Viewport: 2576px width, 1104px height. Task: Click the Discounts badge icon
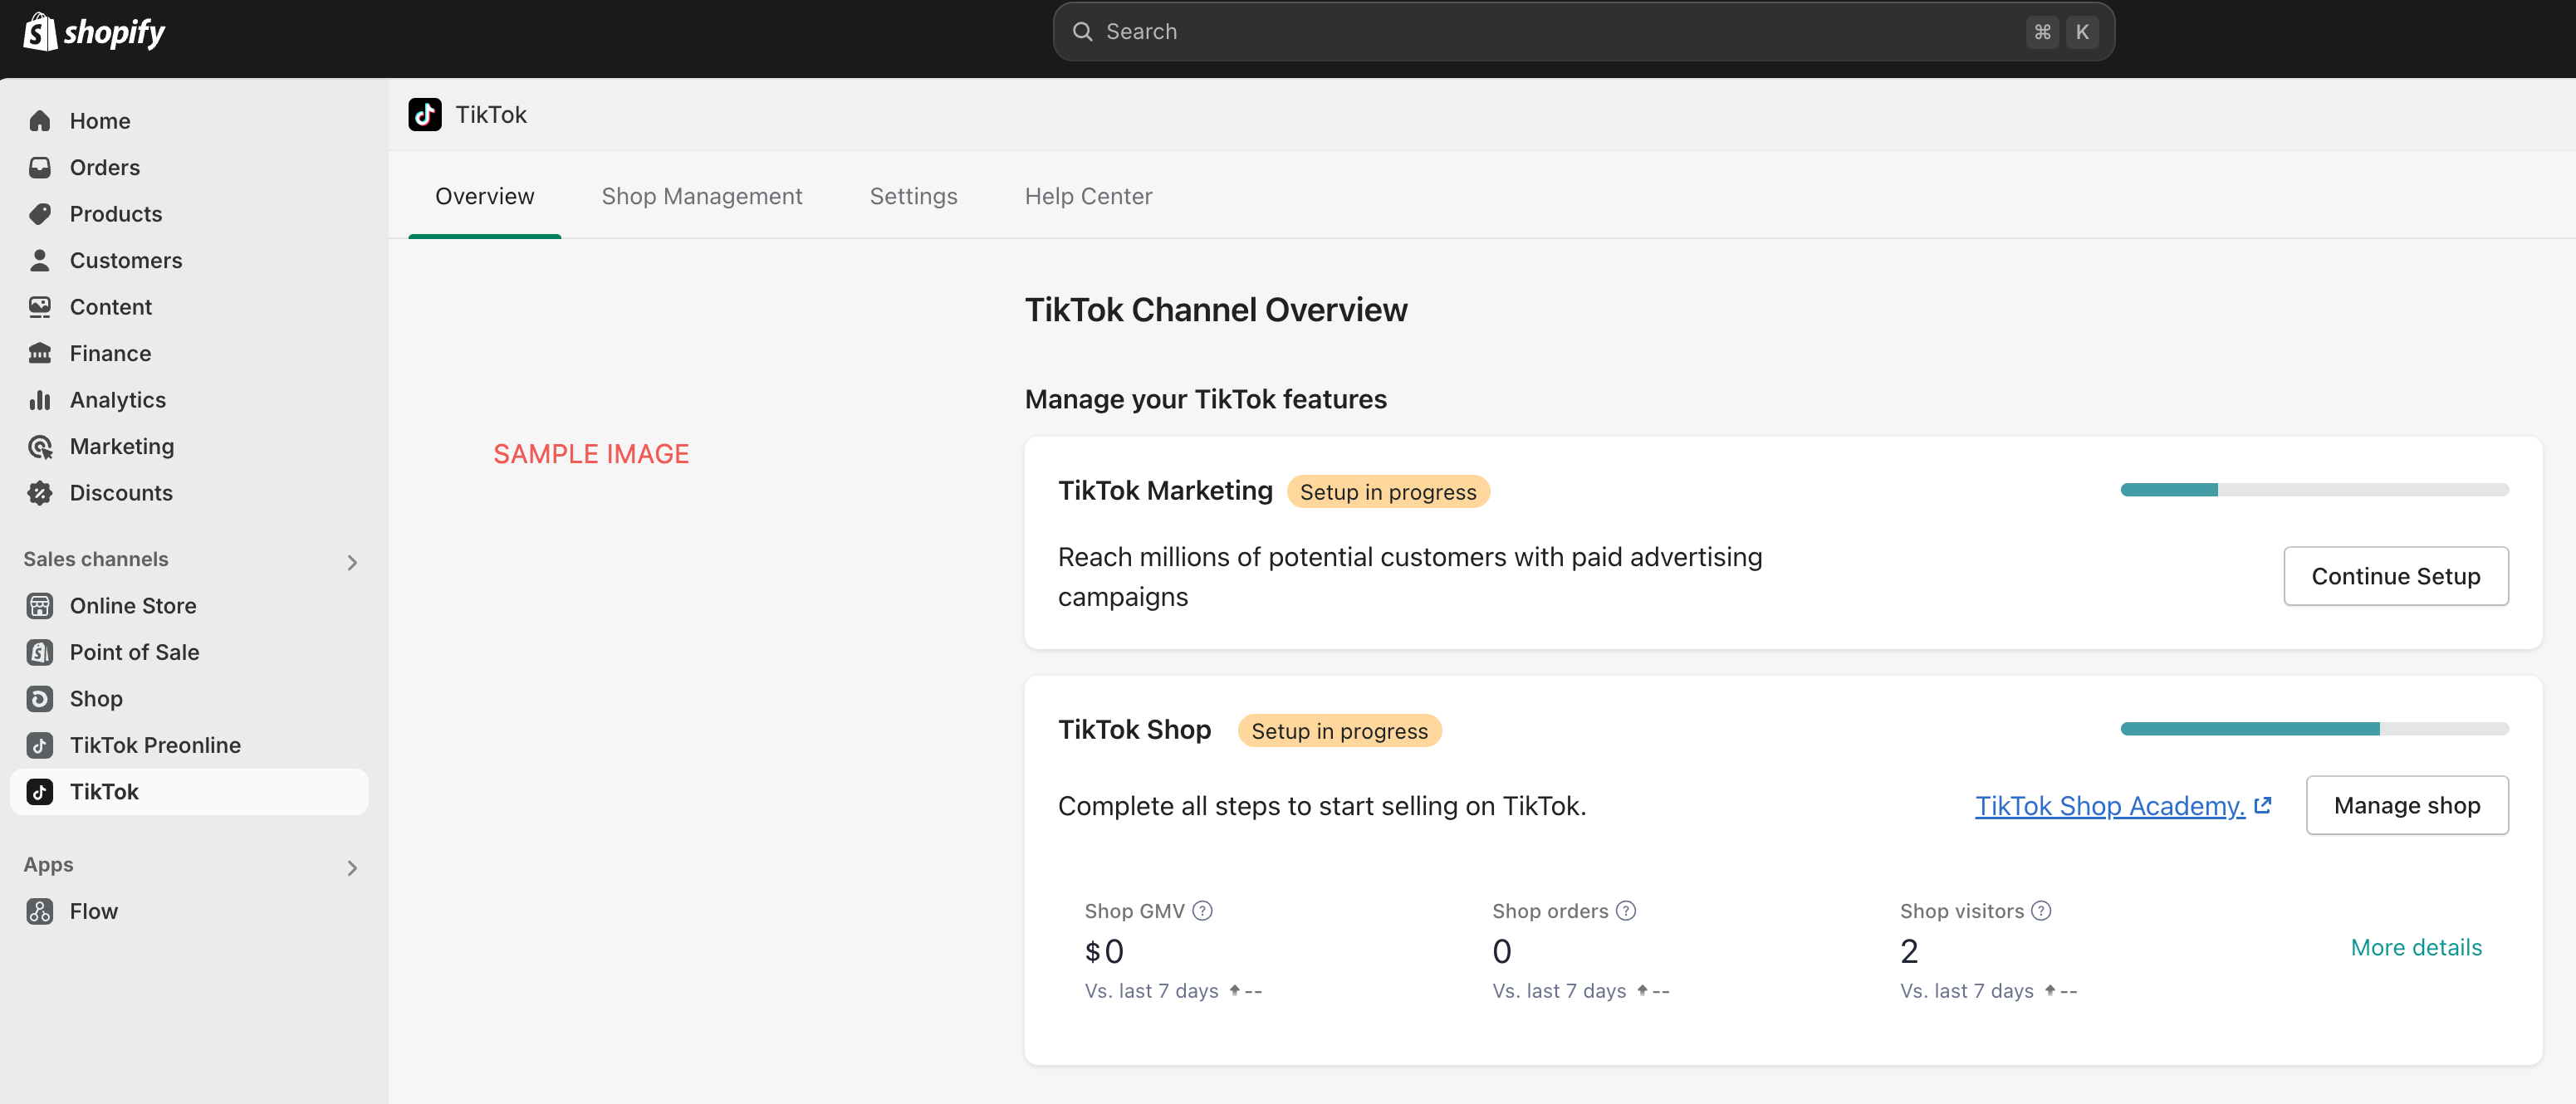pyautogui.click(x=40, y=493)
